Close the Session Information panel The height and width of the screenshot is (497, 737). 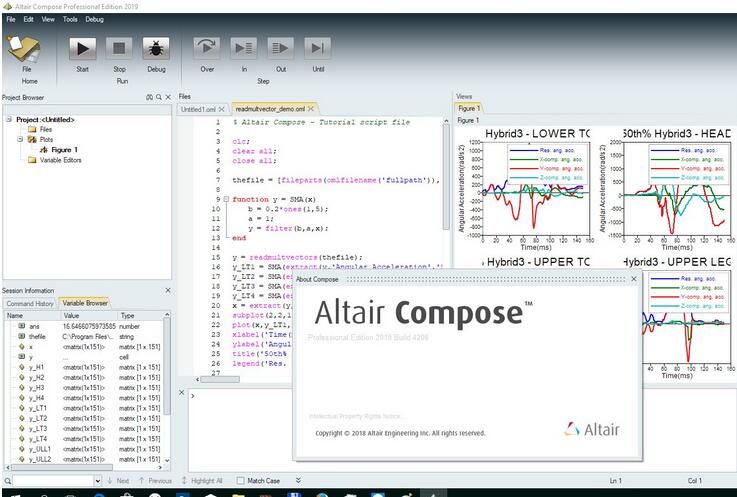(x=168, y=291)
